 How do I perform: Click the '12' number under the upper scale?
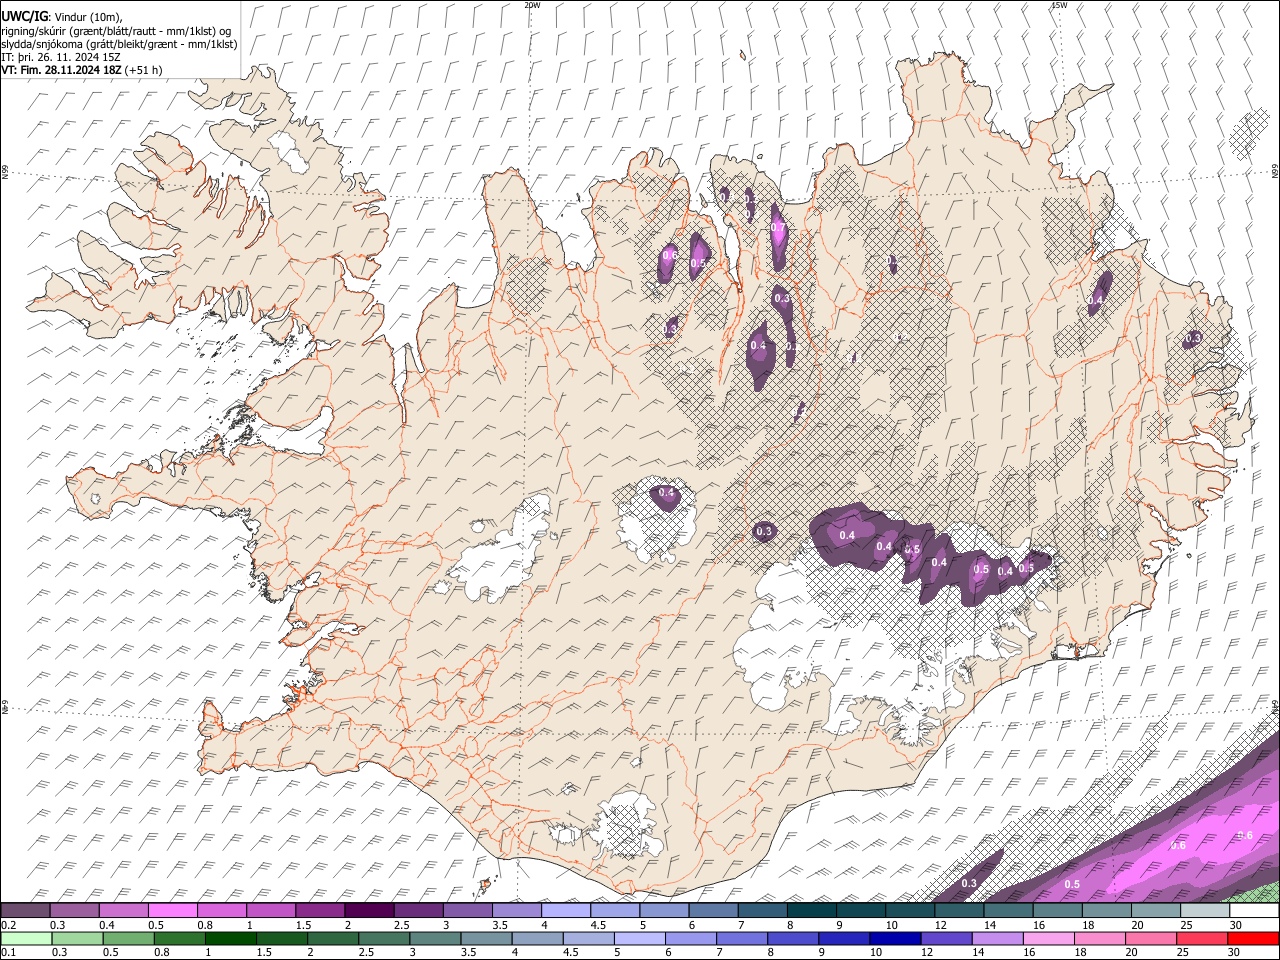[x=941, y=926]
